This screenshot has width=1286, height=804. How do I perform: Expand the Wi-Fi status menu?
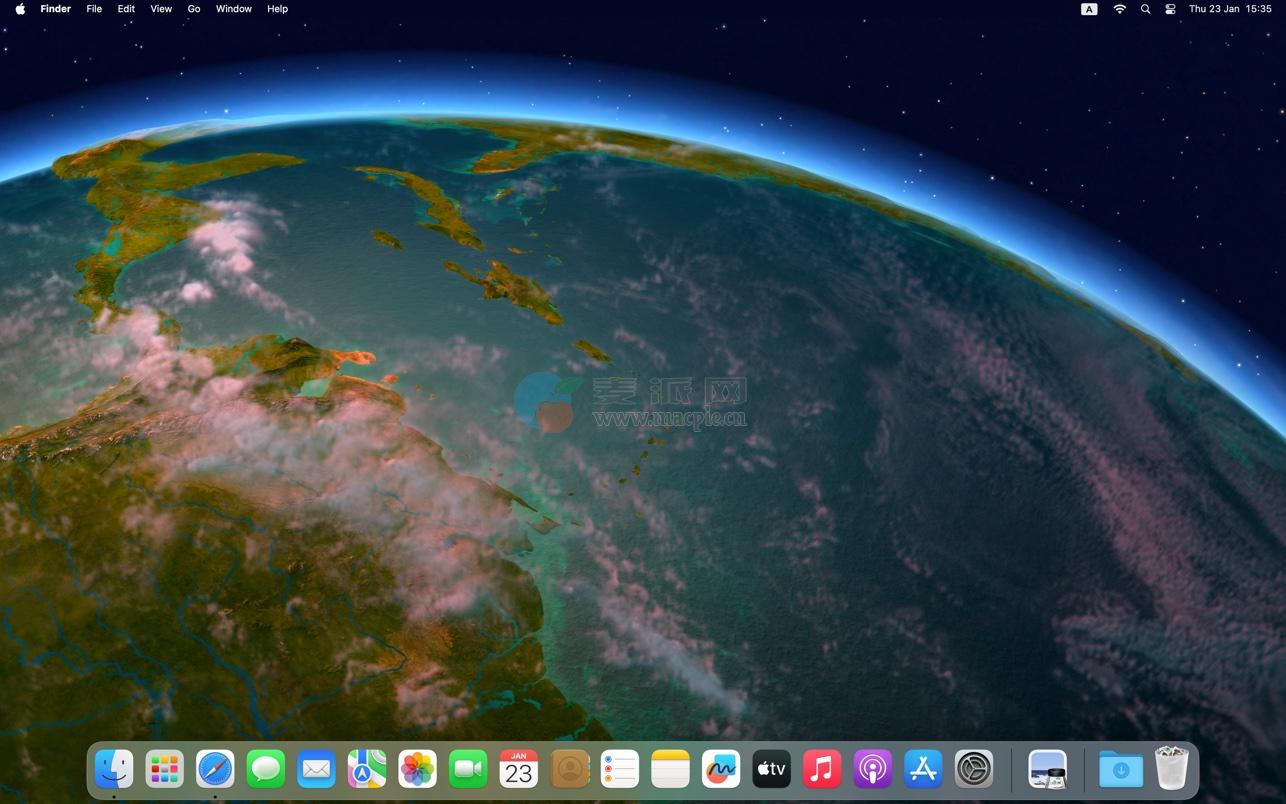click(1119, 9)
